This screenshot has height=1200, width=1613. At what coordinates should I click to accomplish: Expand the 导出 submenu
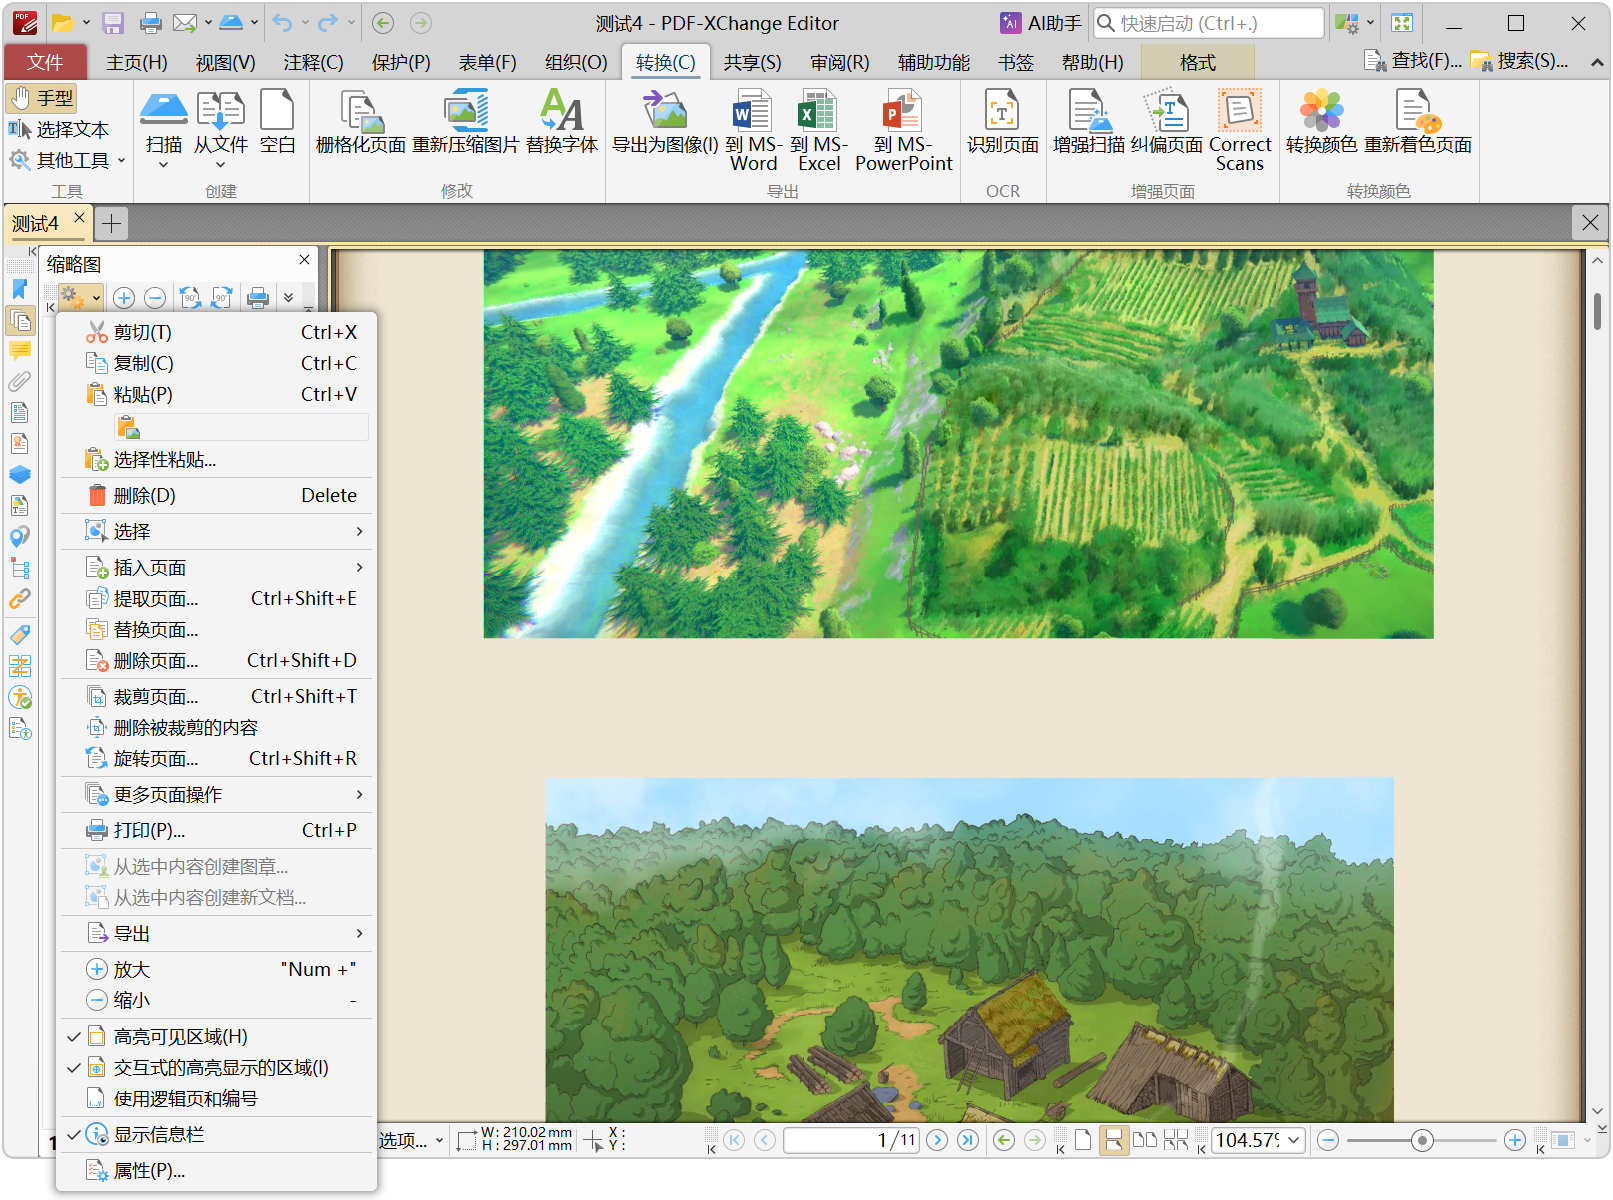[x=216, y=933]
